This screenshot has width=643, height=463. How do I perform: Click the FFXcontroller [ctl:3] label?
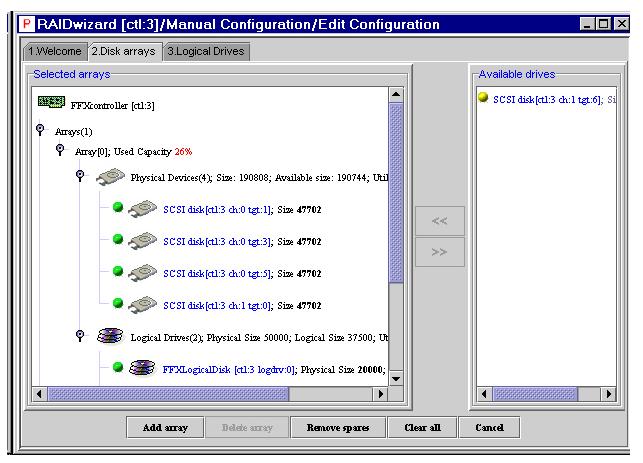point(112,106)
